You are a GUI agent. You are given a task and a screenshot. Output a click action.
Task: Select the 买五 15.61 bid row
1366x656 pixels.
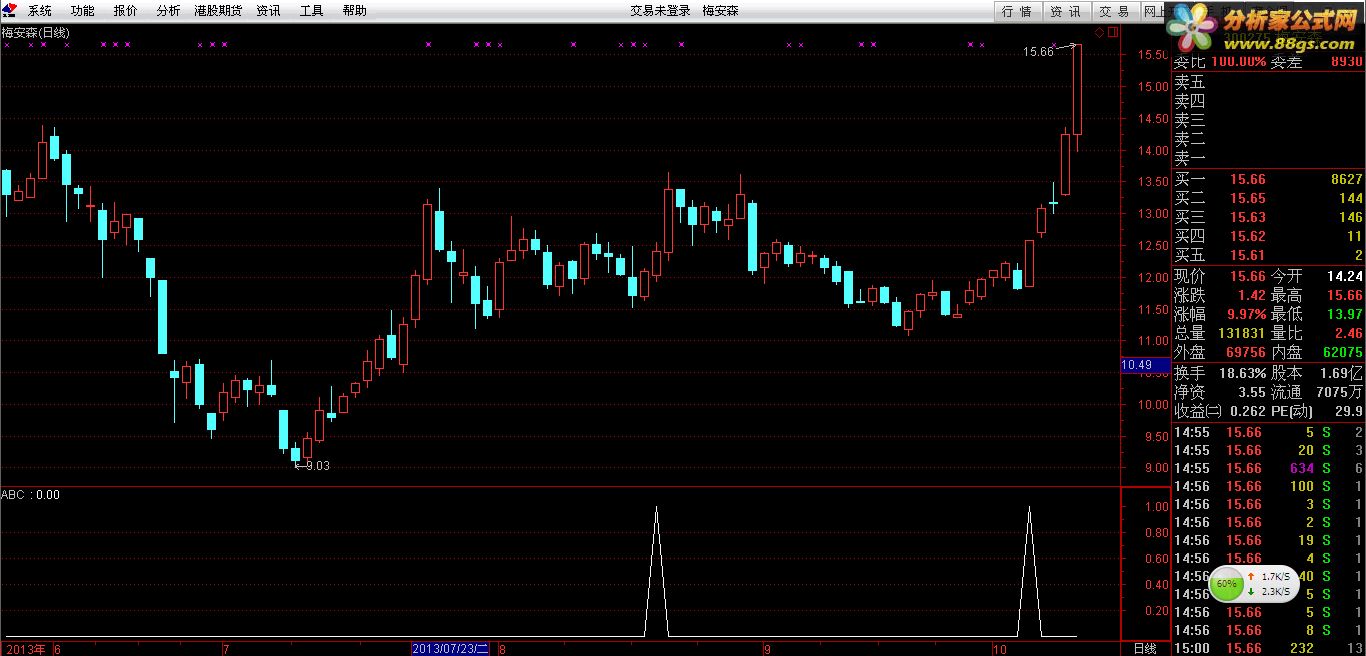[1268, 255]
